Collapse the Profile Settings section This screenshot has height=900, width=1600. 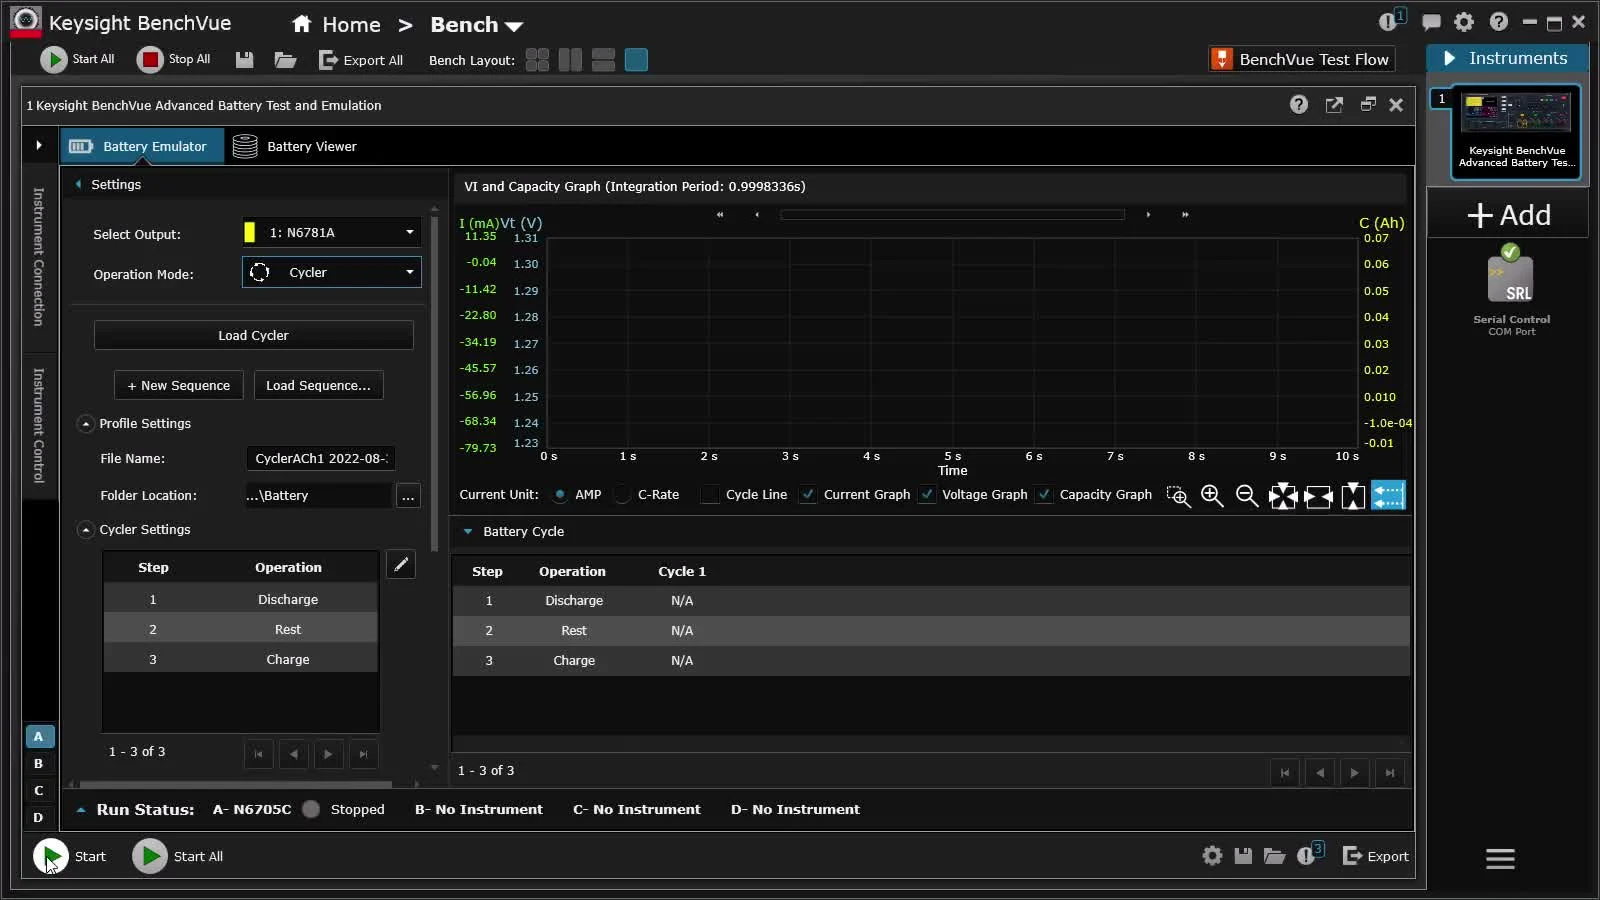click(x=86, y=424)
